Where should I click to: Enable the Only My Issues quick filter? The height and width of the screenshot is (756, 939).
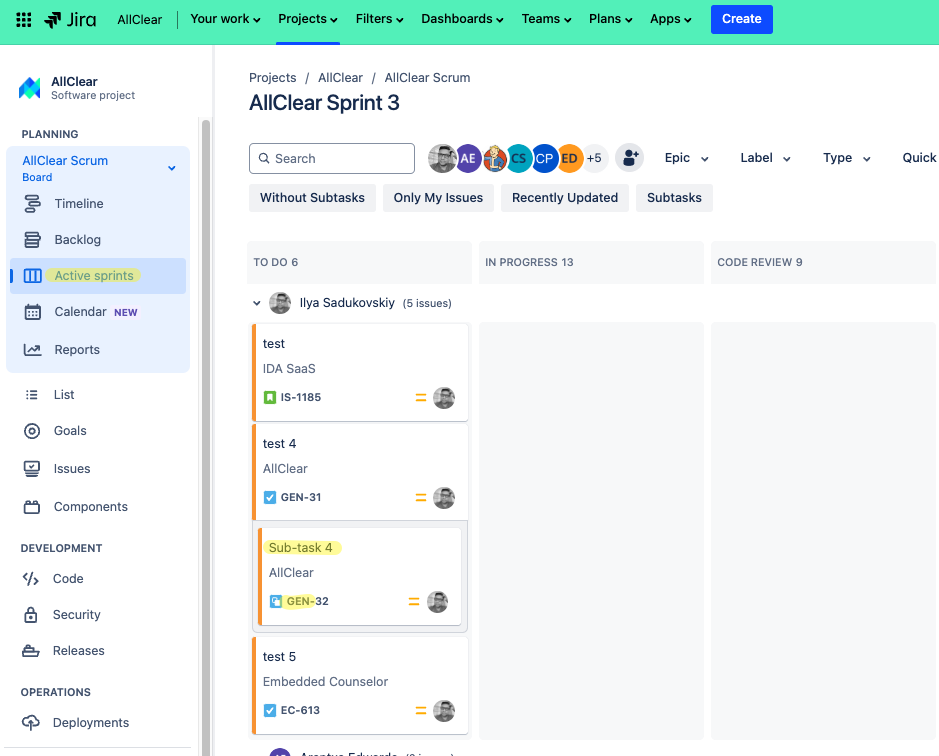click(x=438, y=197)
